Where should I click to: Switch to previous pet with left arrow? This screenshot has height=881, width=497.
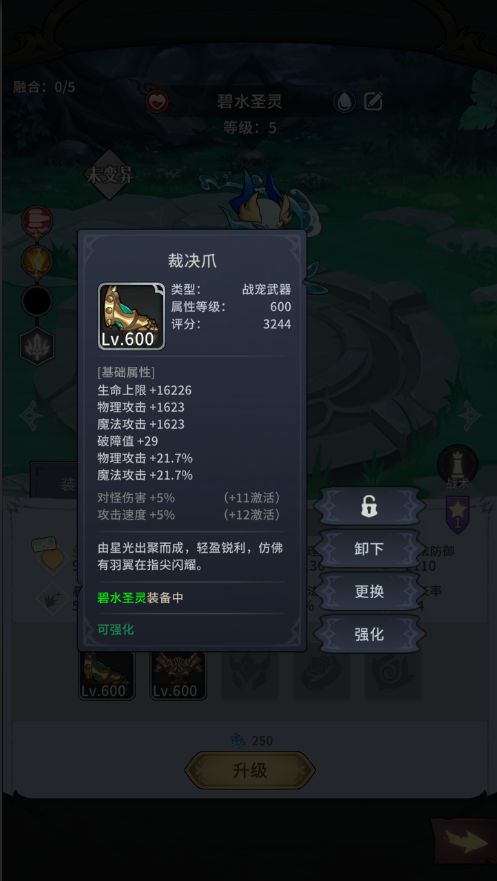coord(29,416)
